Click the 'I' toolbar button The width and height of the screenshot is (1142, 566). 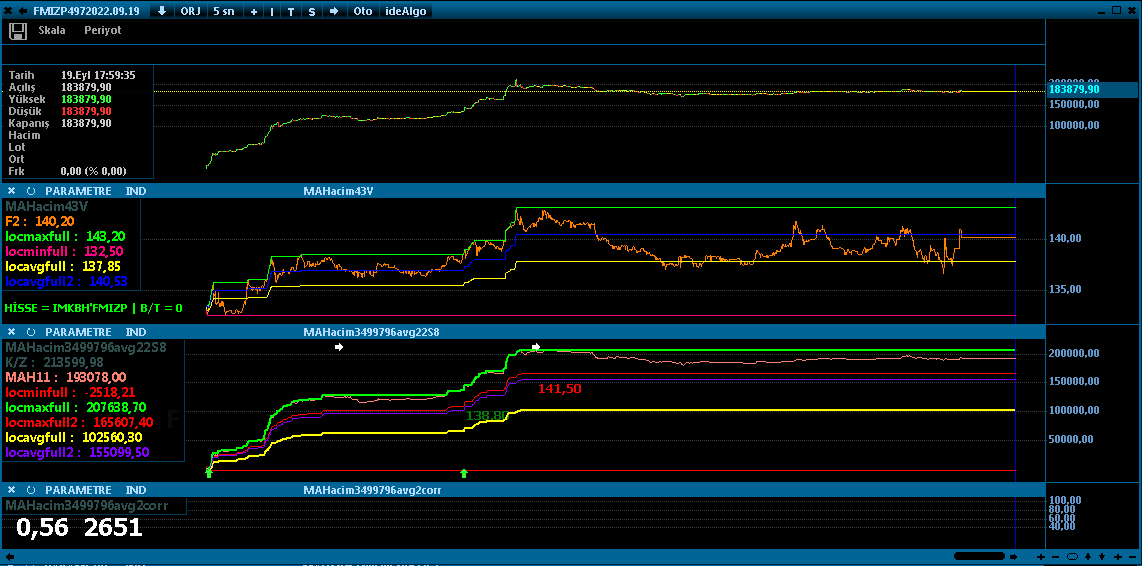(272, 12)
